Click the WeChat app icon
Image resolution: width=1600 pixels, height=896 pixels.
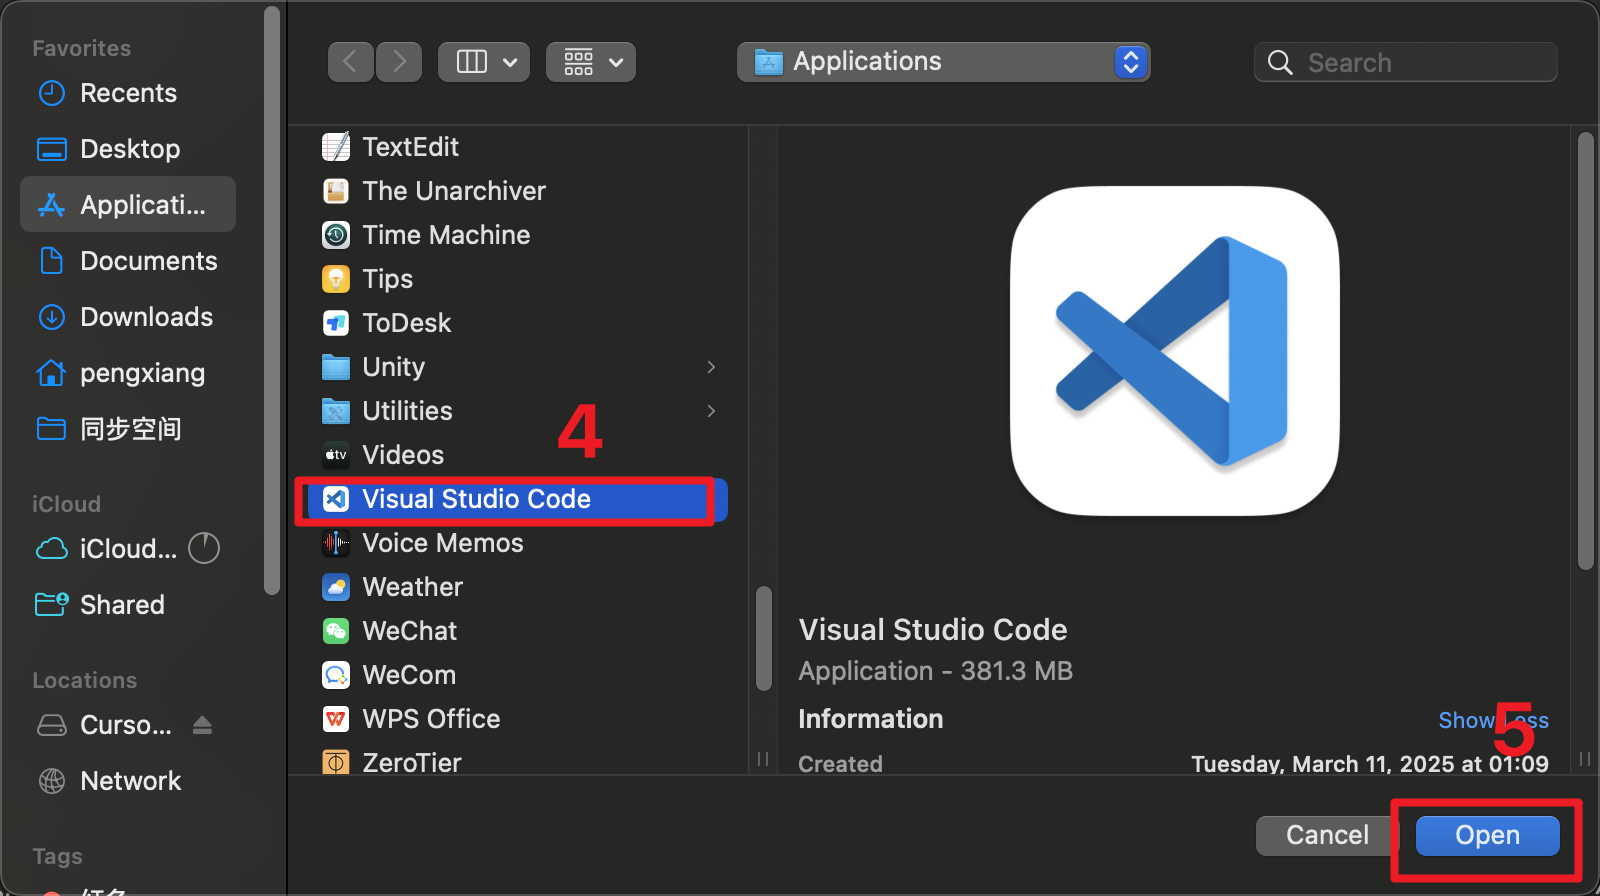336,631
